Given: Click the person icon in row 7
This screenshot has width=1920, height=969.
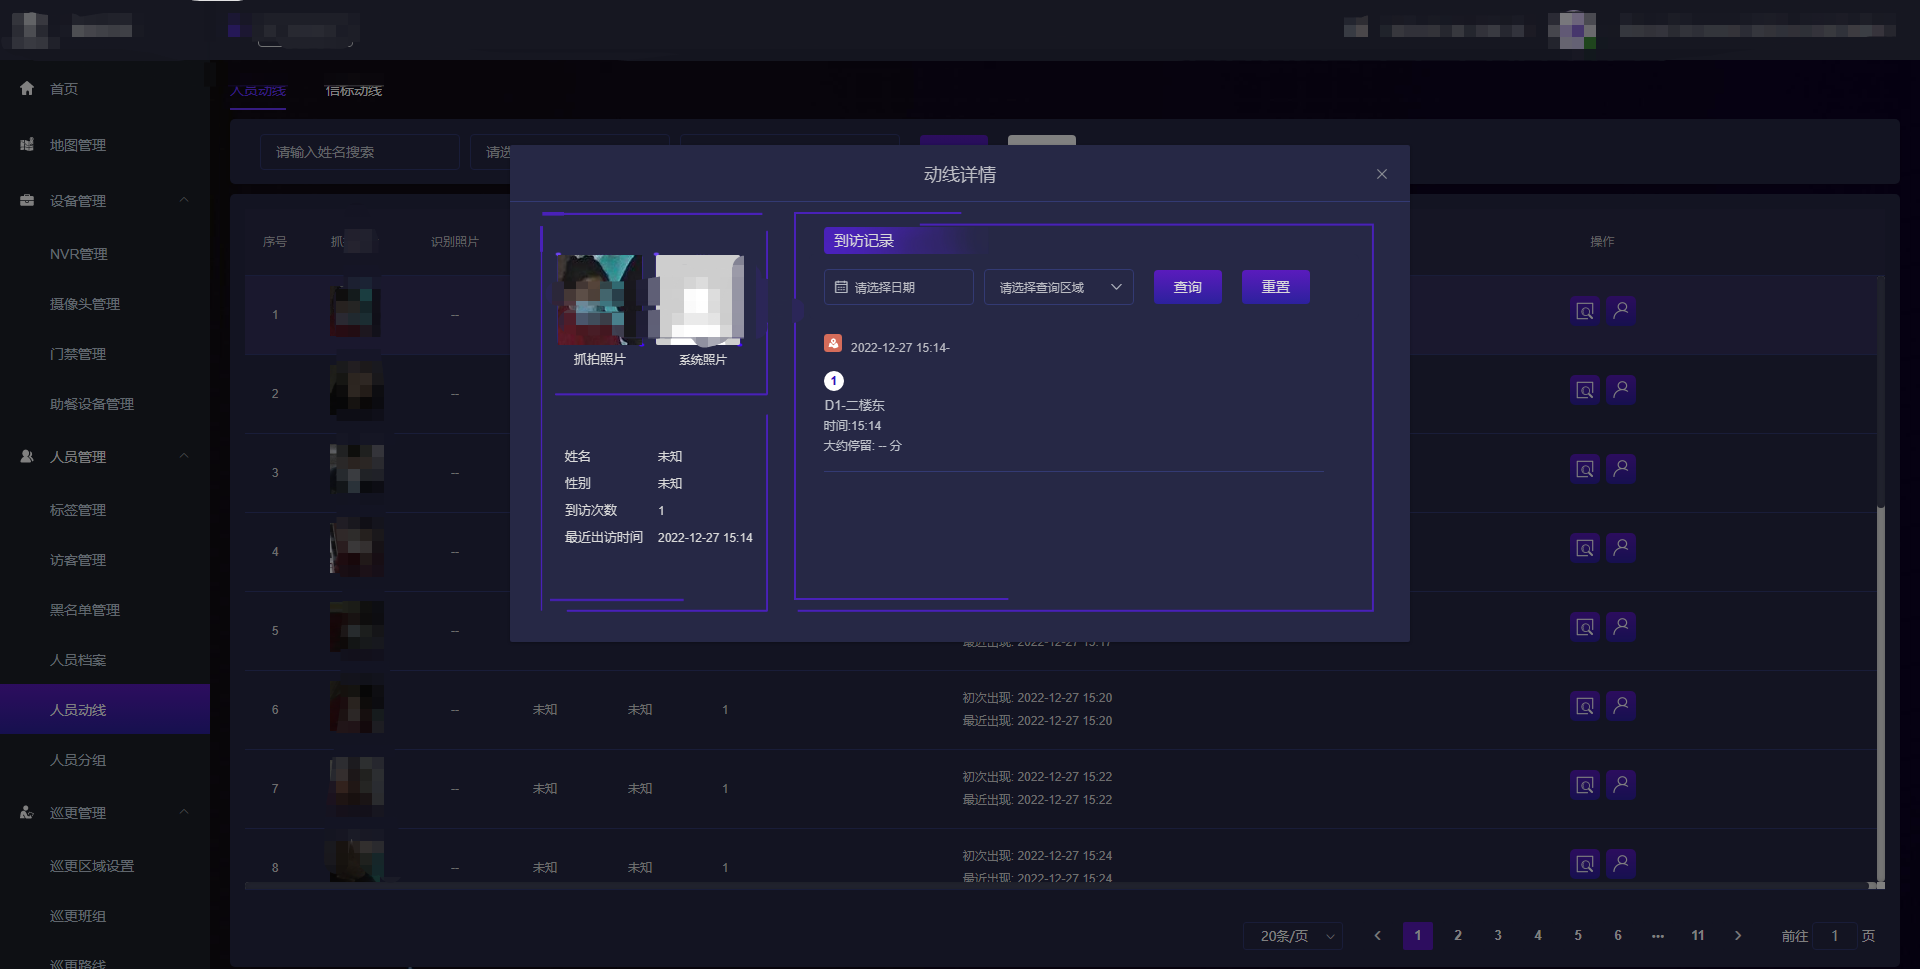Looking at the screenshot, I should coord(1621,784).
